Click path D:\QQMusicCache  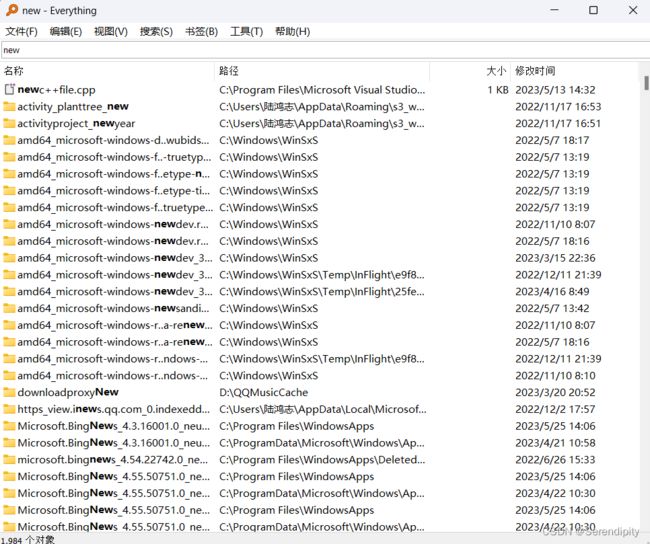[x=264, y=392]
